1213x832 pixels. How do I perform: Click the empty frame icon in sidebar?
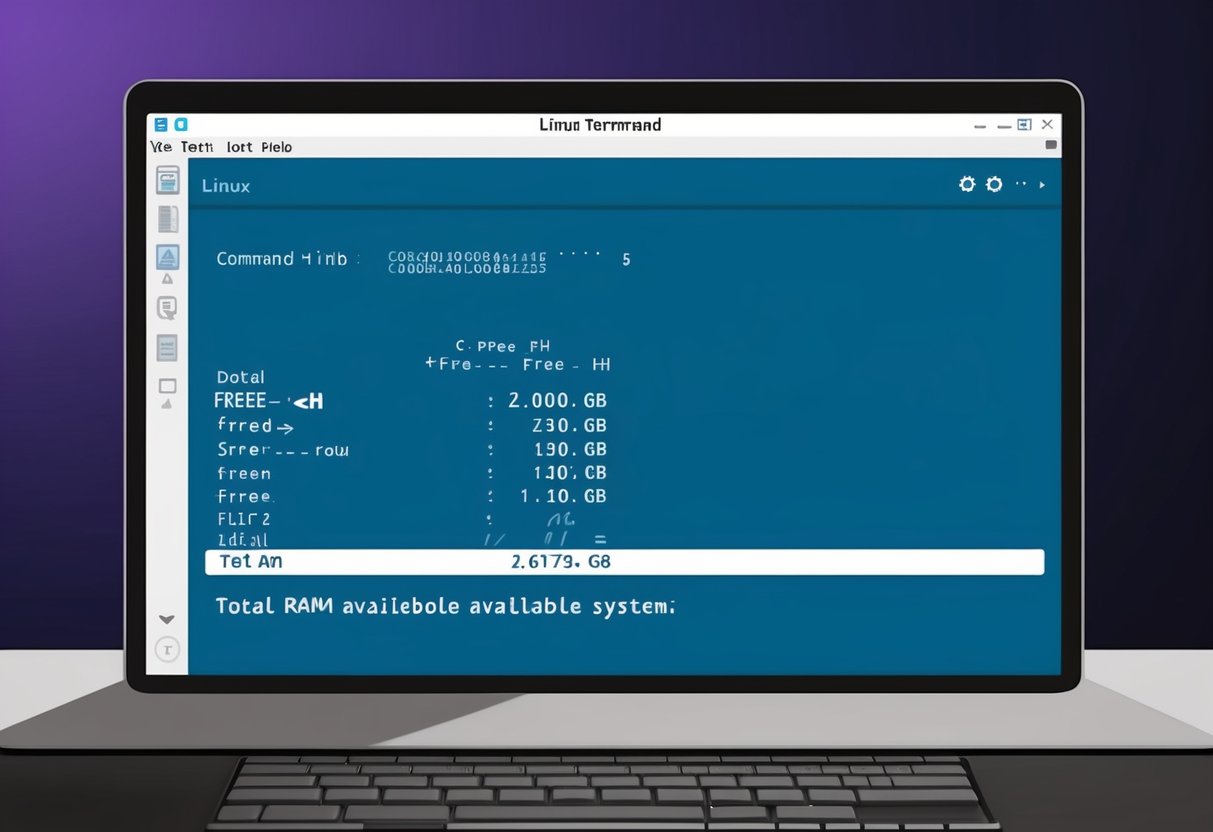coord(167,385)
